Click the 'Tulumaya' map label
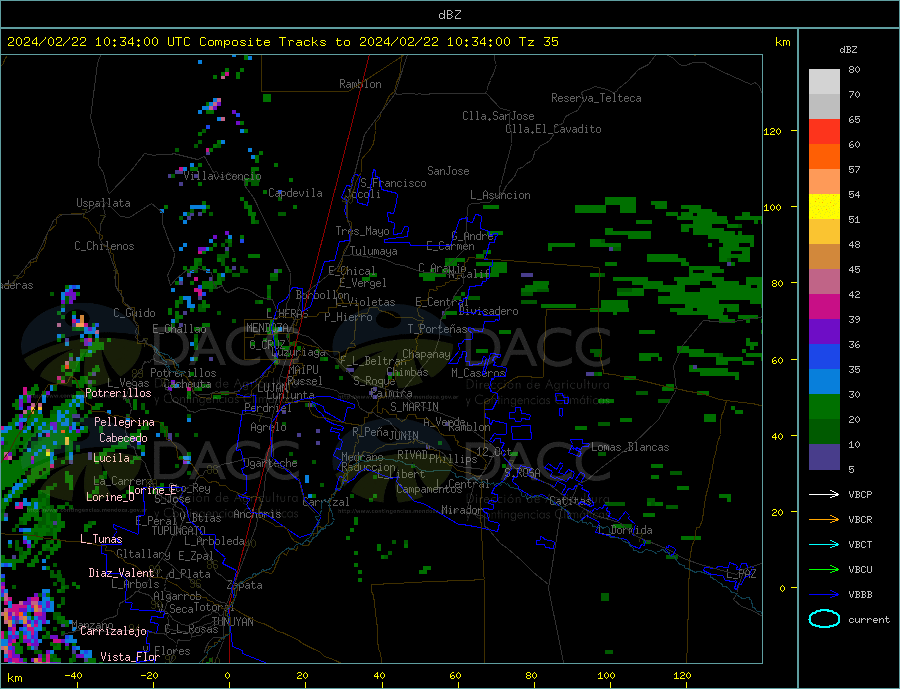This screenshot has width=900, height=689. click(373, 251)
